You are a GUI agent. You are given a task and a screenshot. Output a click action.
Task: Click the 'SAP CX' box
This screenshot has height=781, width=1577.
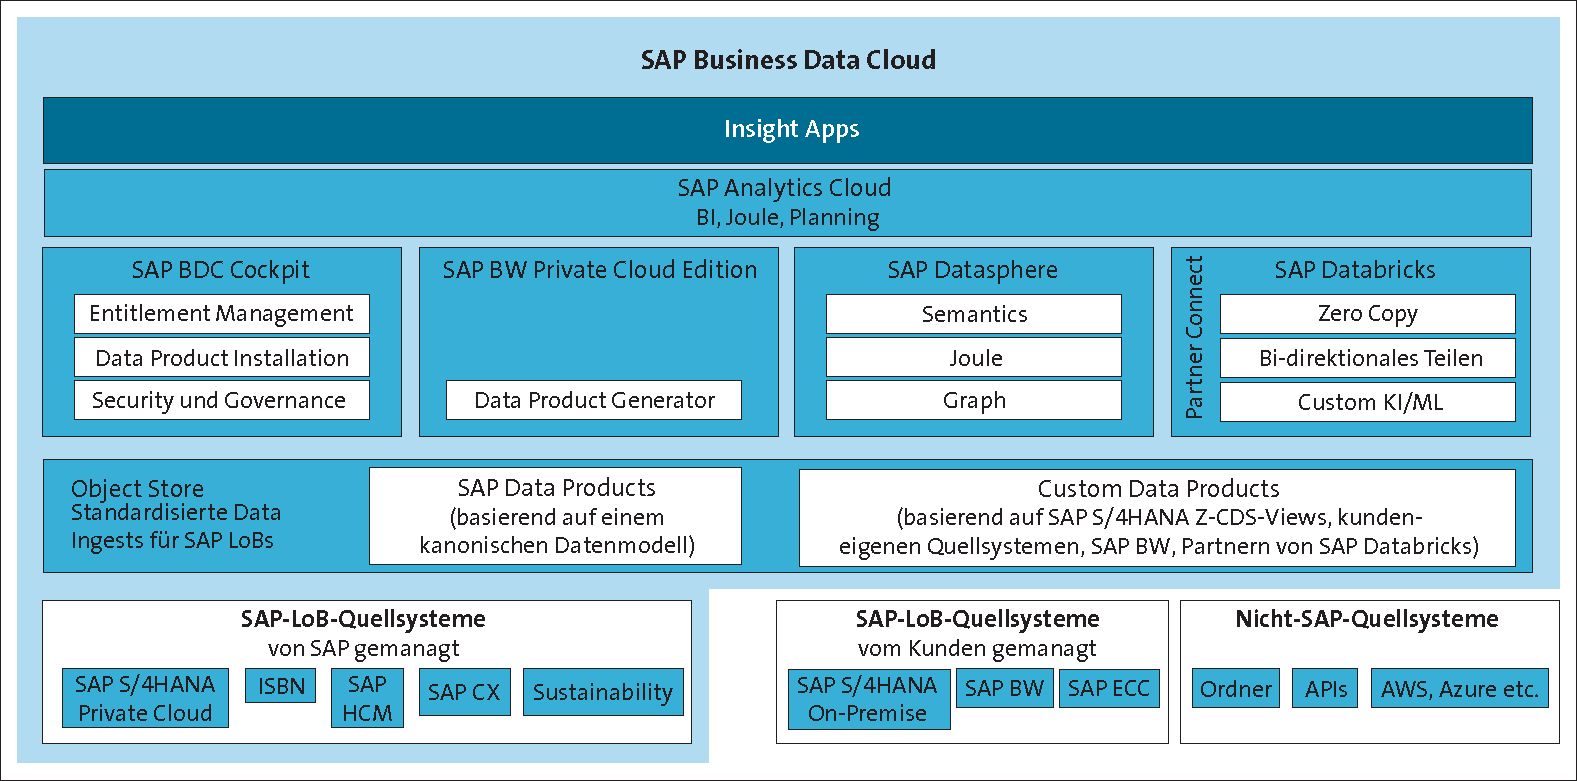coord(464,692)
